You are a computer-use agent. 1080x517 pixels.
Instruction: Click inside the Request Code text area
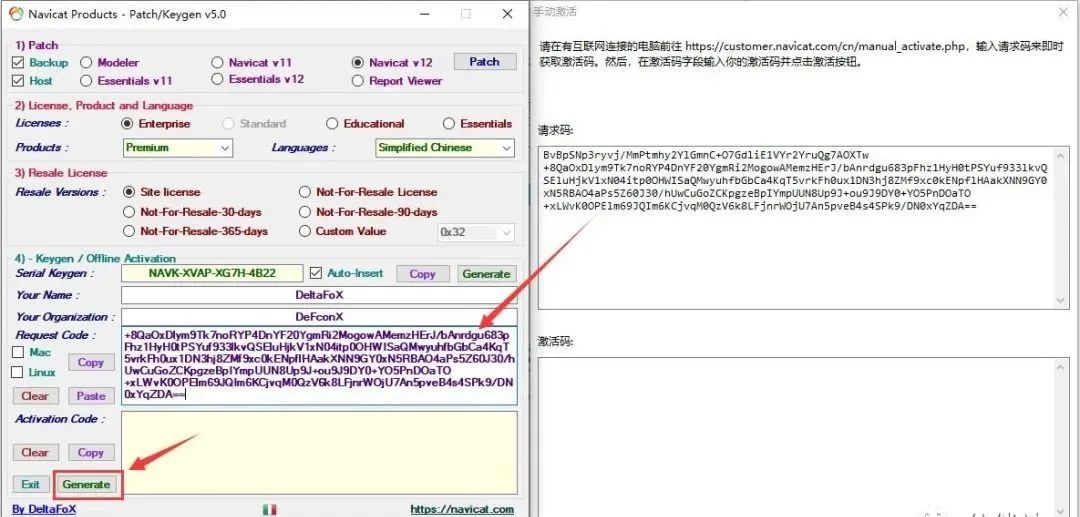point(319,366)
